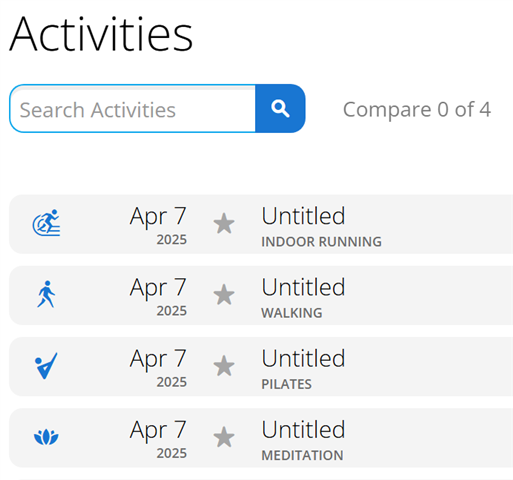513x480 pixels.
Task: Toggle favorite star on Walking activity
Action: pos(224,294)
